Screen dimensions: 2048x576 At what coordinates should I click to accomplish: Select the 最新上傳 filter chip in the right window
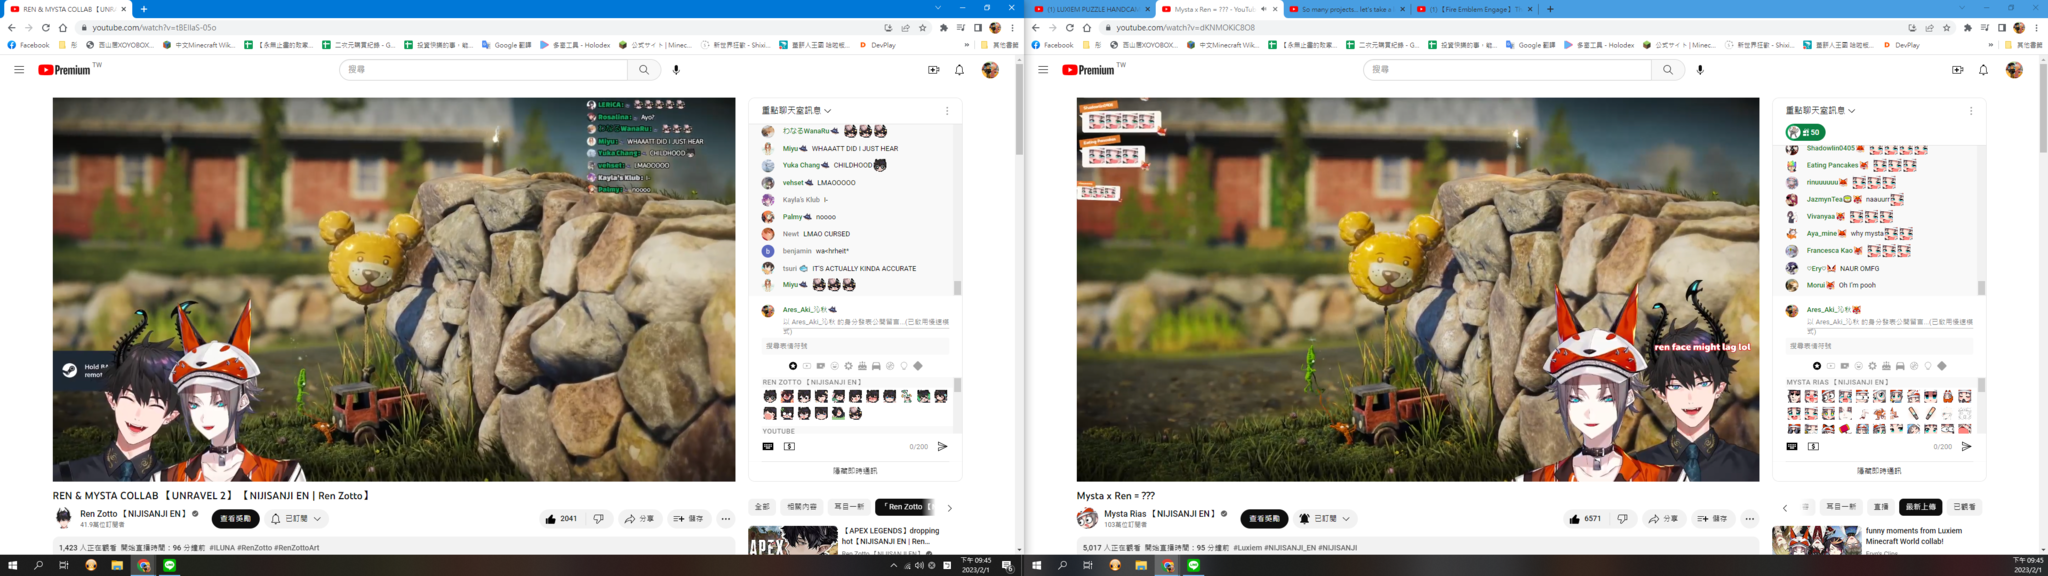point(1921,507)
